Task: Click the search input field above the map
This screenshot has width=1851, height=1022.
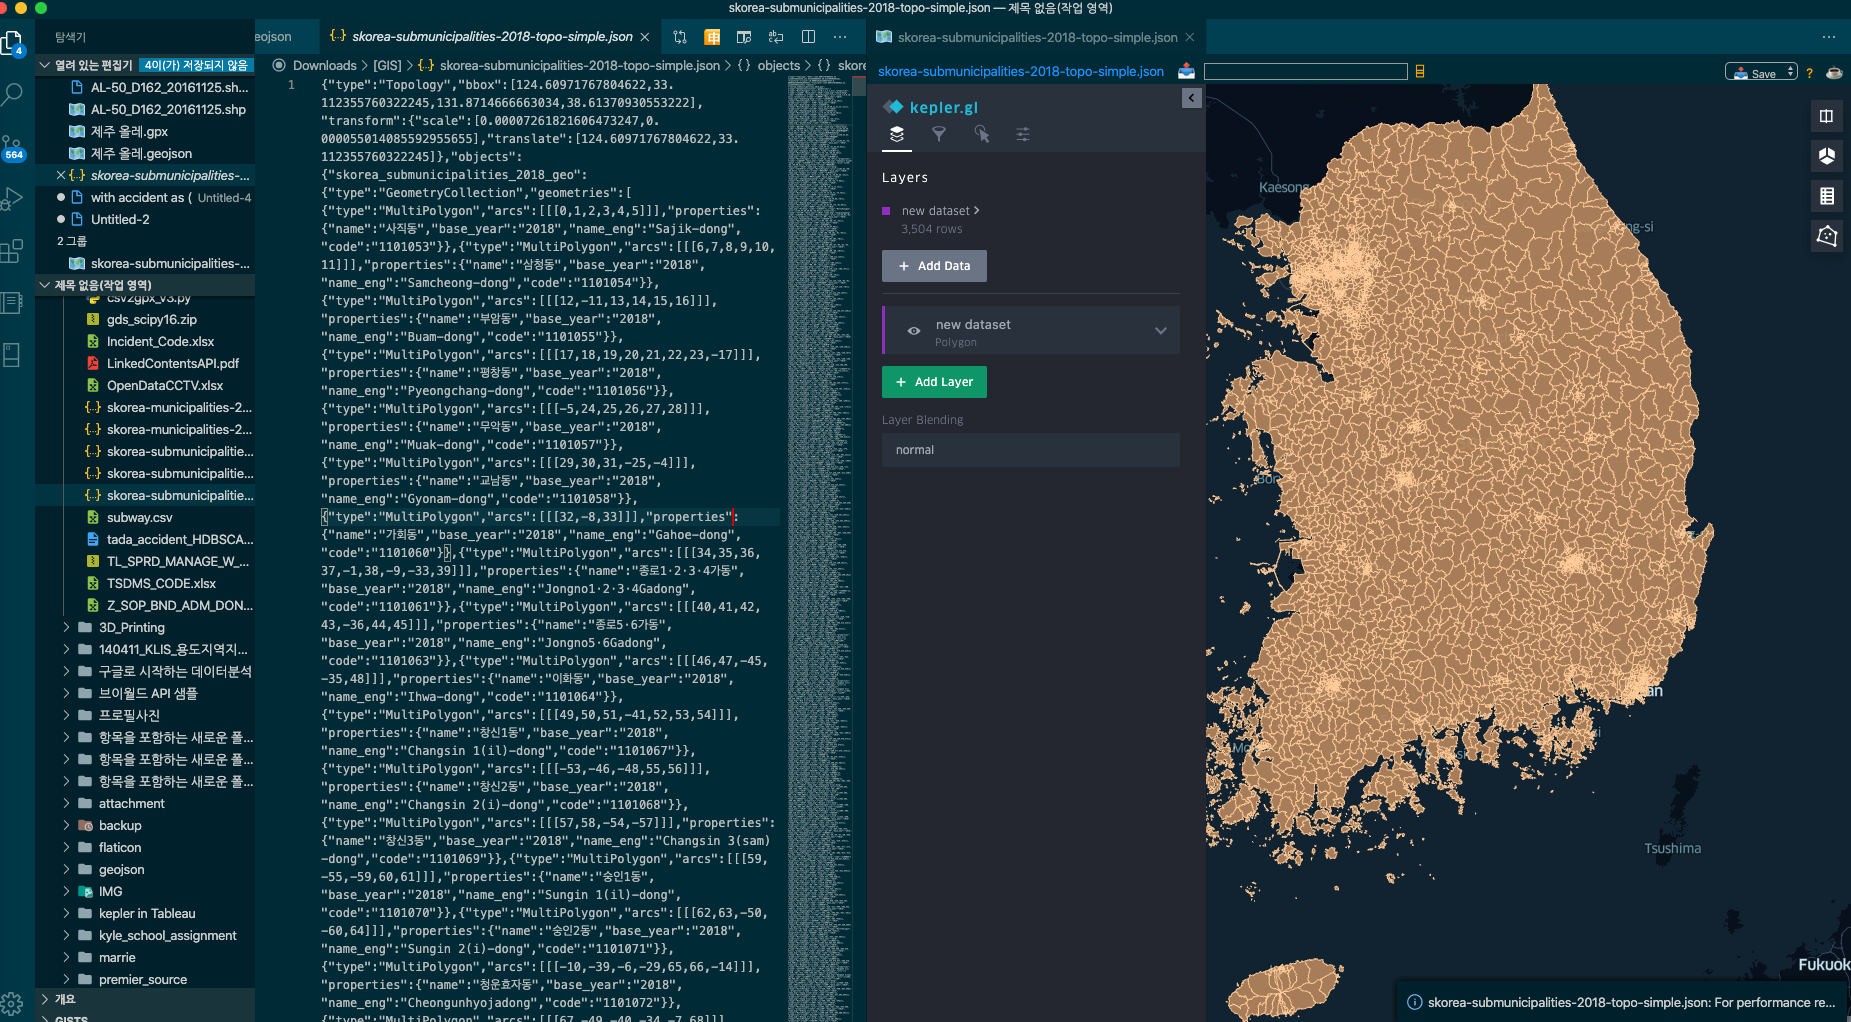Action: [1306, 71]
